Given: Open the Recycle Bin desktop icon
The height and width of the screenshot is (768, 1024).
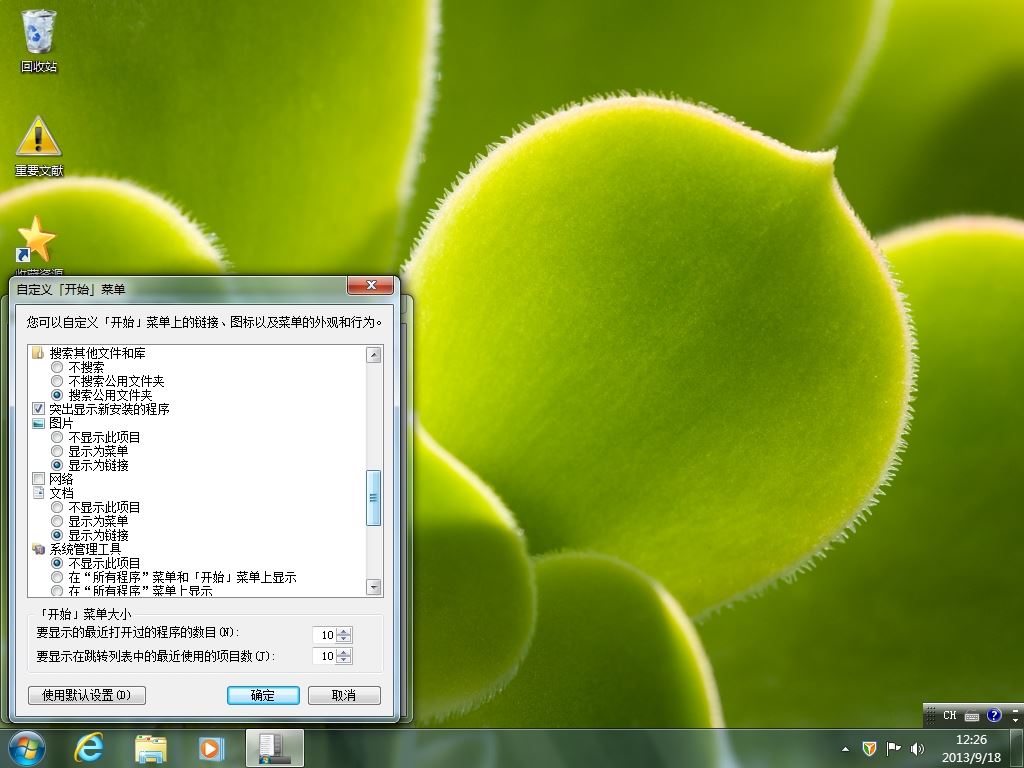Looking at the screenshot, I should [39, 40].
